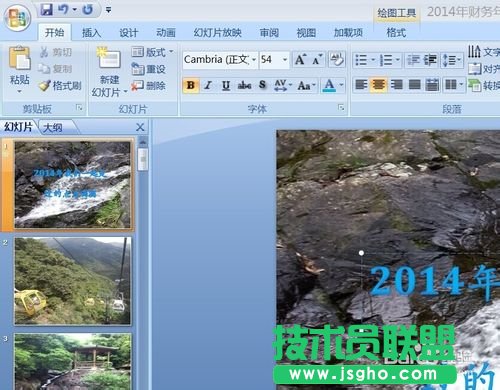The height and width of the screenshot is (390, 500).
Task: Select the Format Painter tool
Action: coord(60,86)
